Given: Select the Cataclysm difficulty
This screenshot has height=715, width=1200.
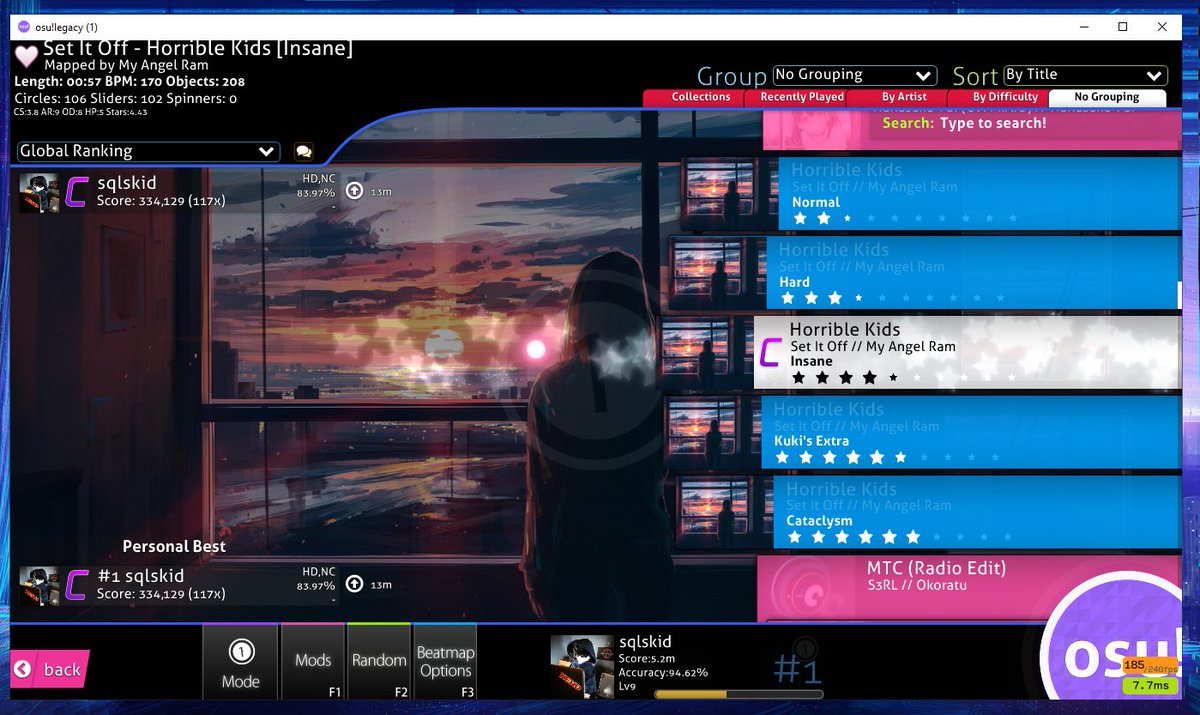Looking at the screenshot, I should [x=977, y=512].
